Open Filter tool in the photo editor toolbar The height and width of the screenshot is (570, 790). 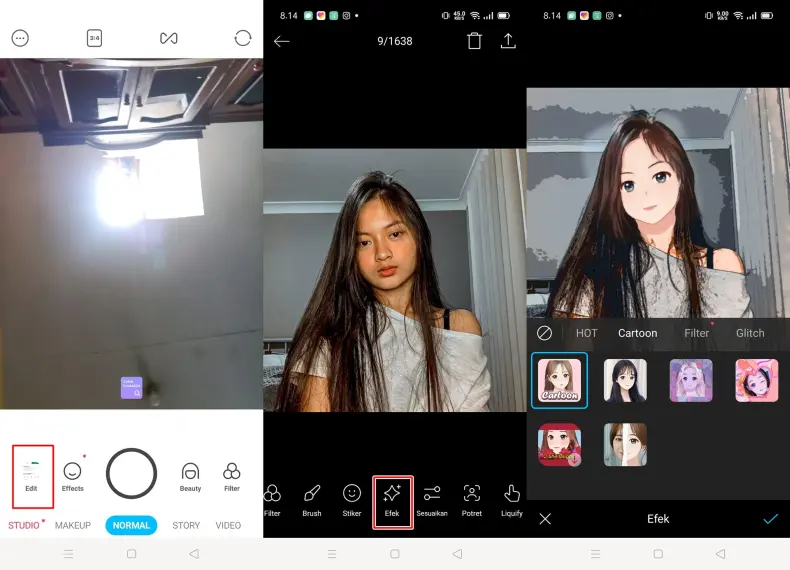pos(272,500)
